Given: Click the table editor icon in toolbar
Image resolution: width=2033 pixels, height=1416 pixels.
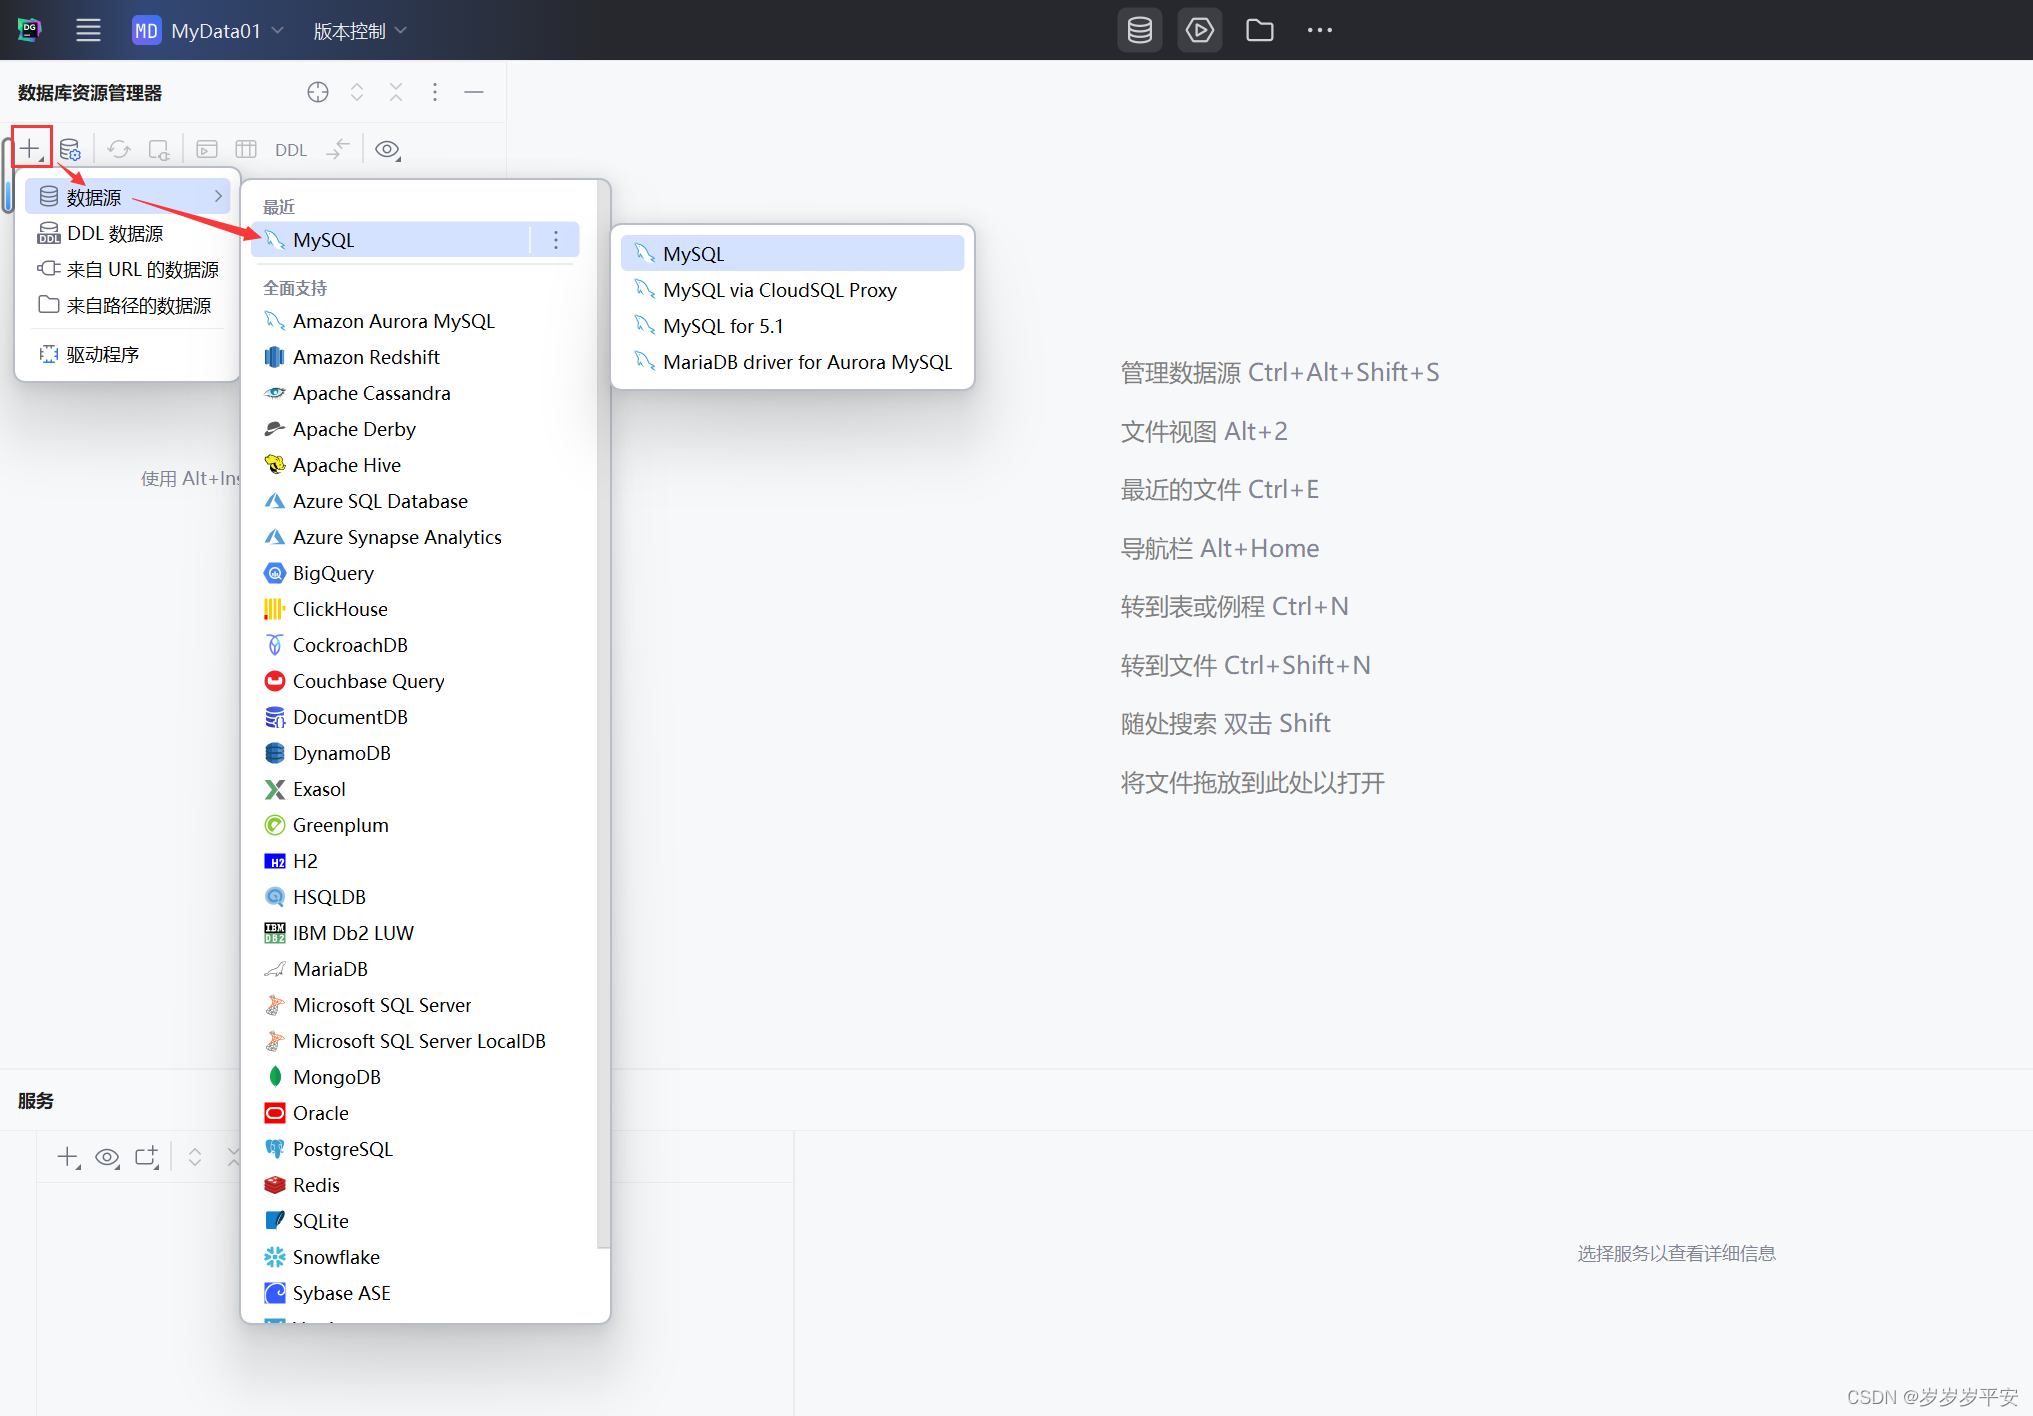Looking at the screenshot, I should tap(246, 149).
